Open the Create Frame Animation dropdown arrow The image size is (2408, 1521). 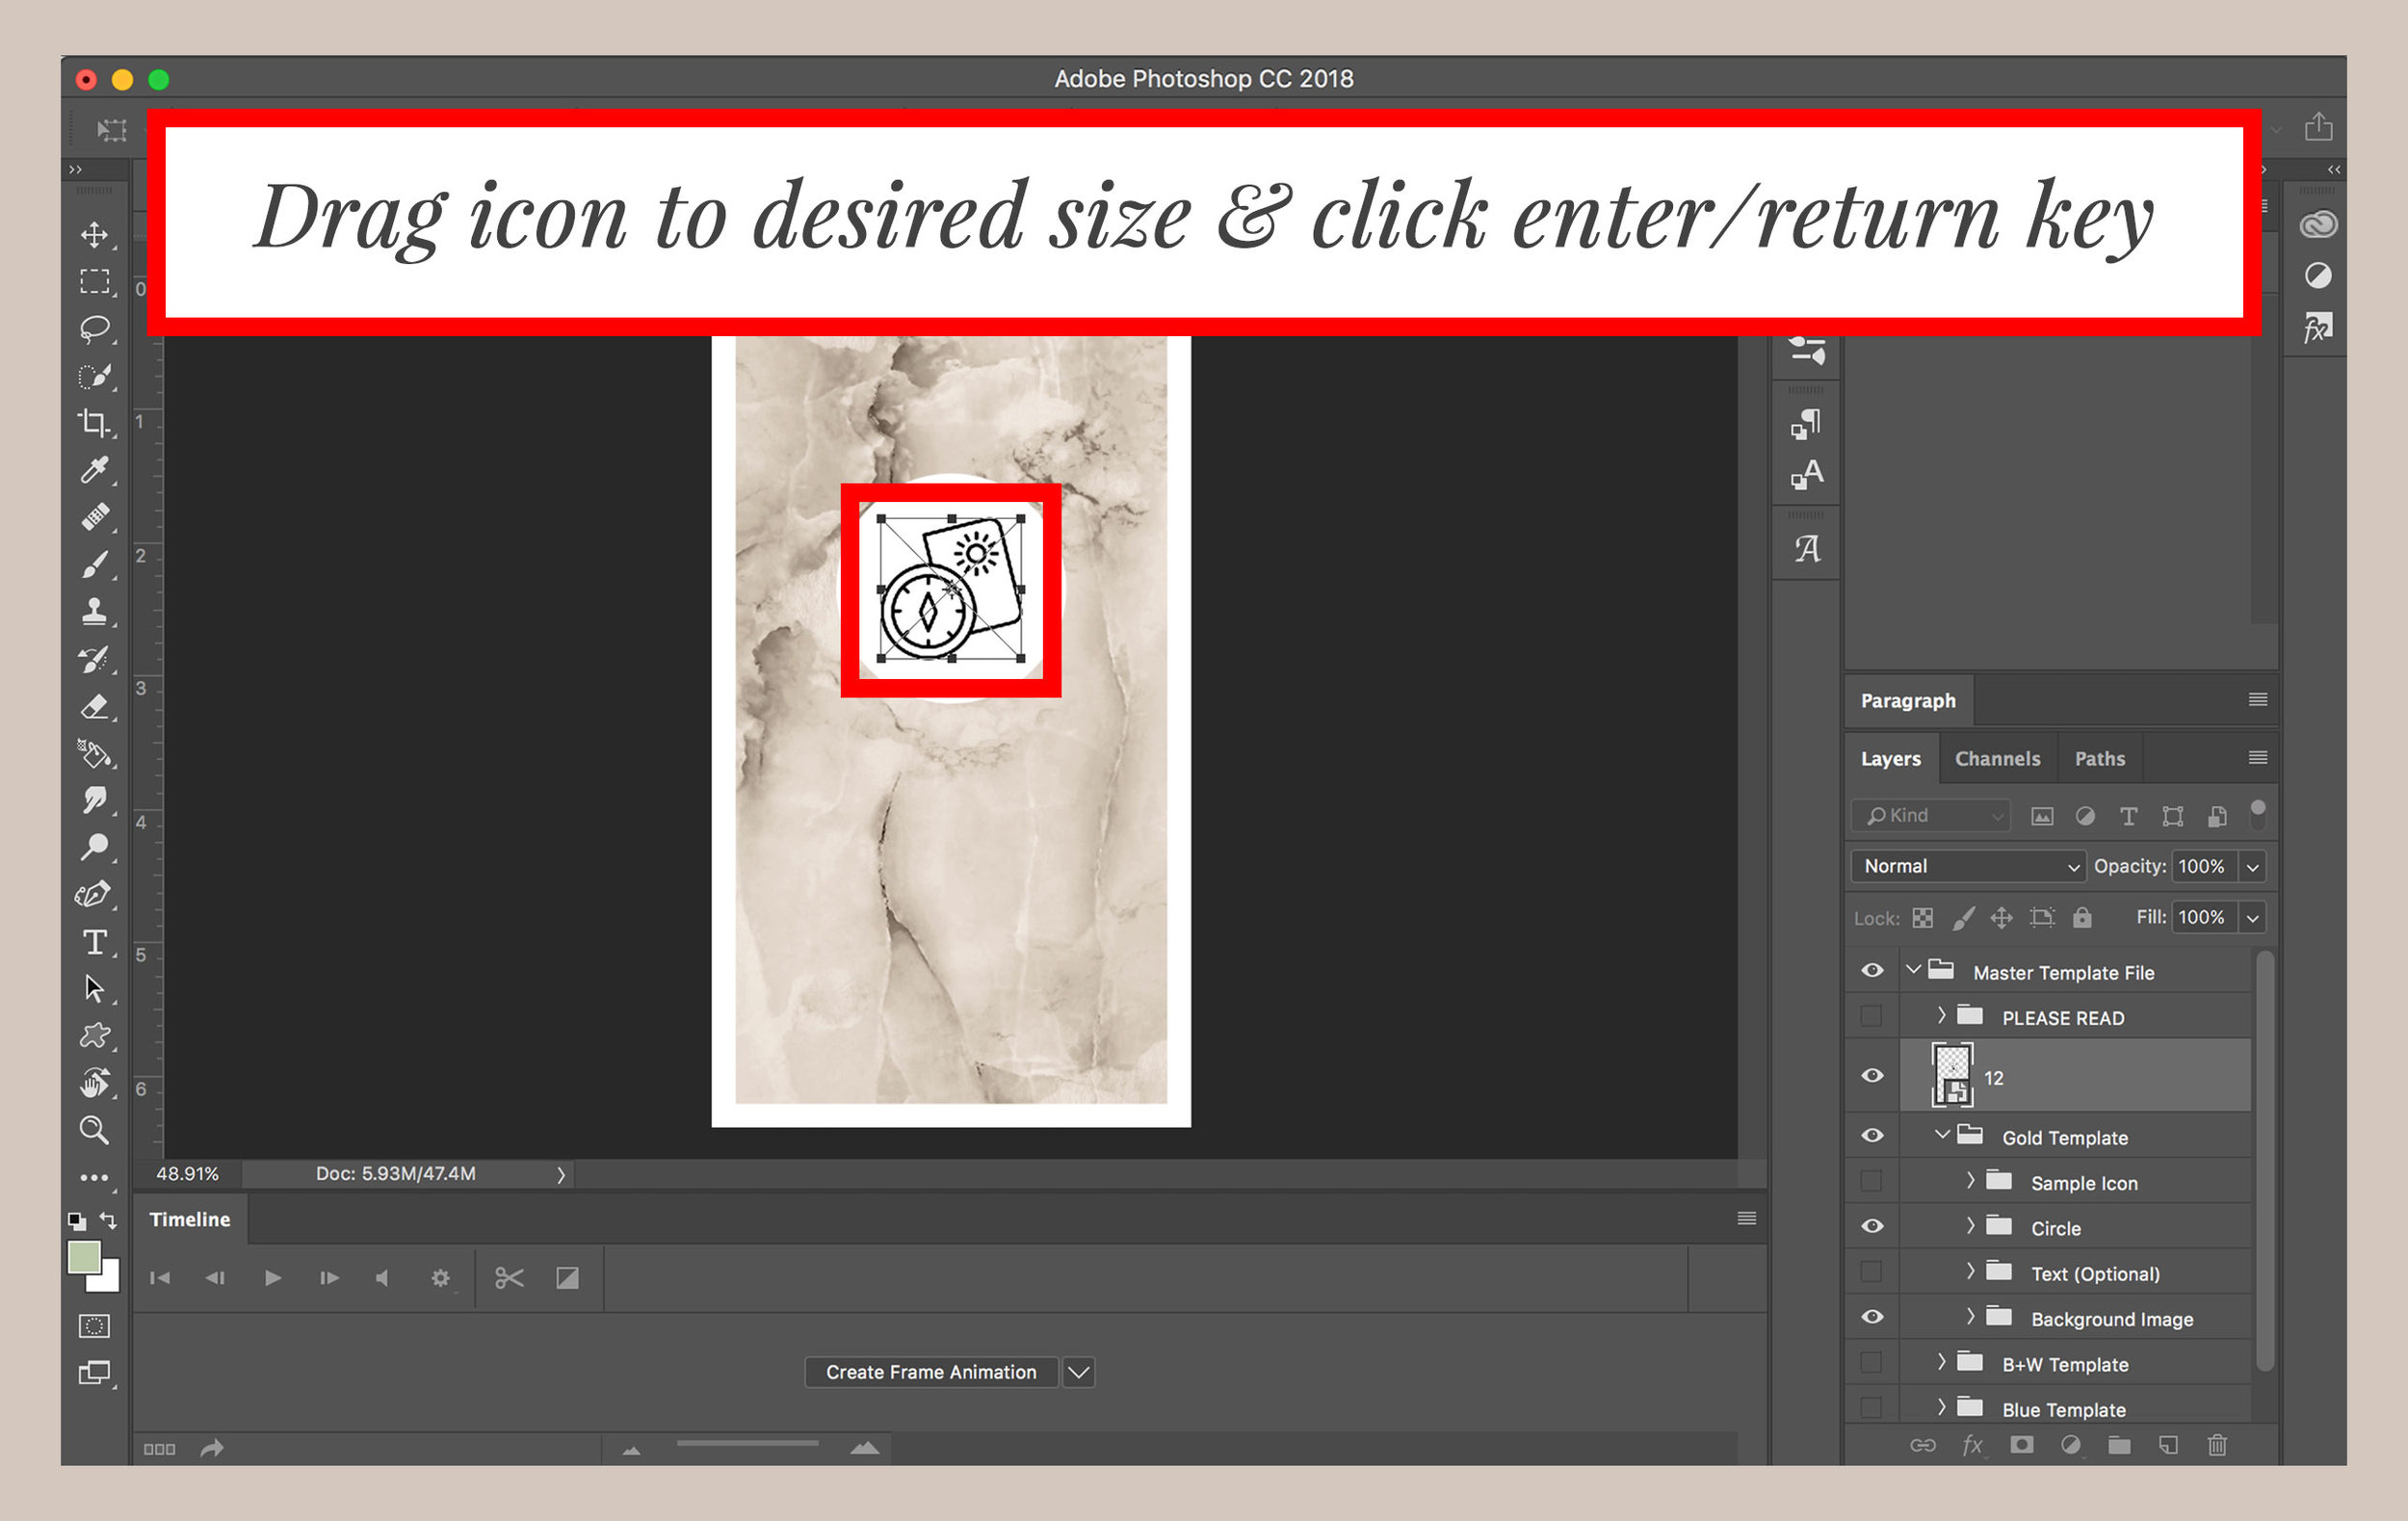click(x=1078, y=1372)
